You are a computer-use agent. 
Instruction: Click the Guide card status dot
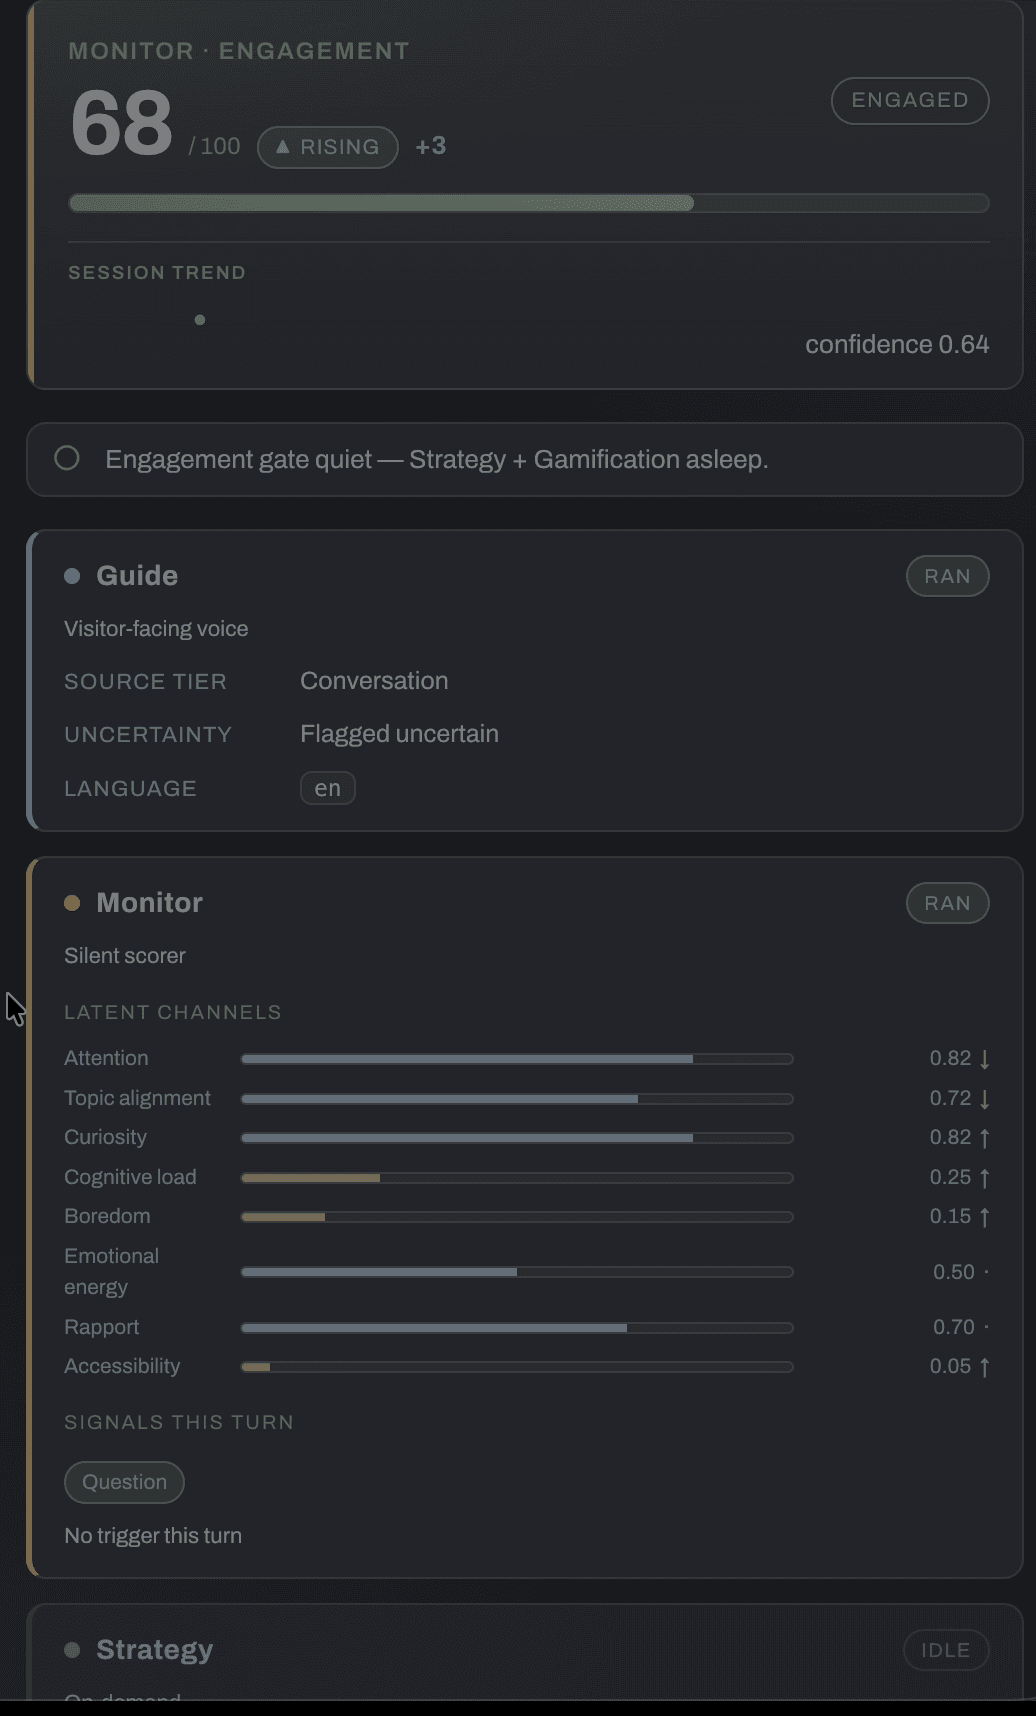[72, 575]
